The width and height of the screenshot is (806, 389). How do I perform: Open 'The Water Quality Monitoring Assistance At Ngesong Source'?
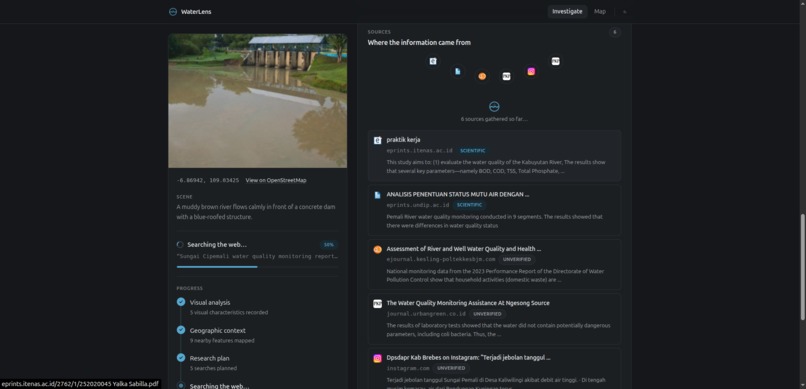coord(468,303)
